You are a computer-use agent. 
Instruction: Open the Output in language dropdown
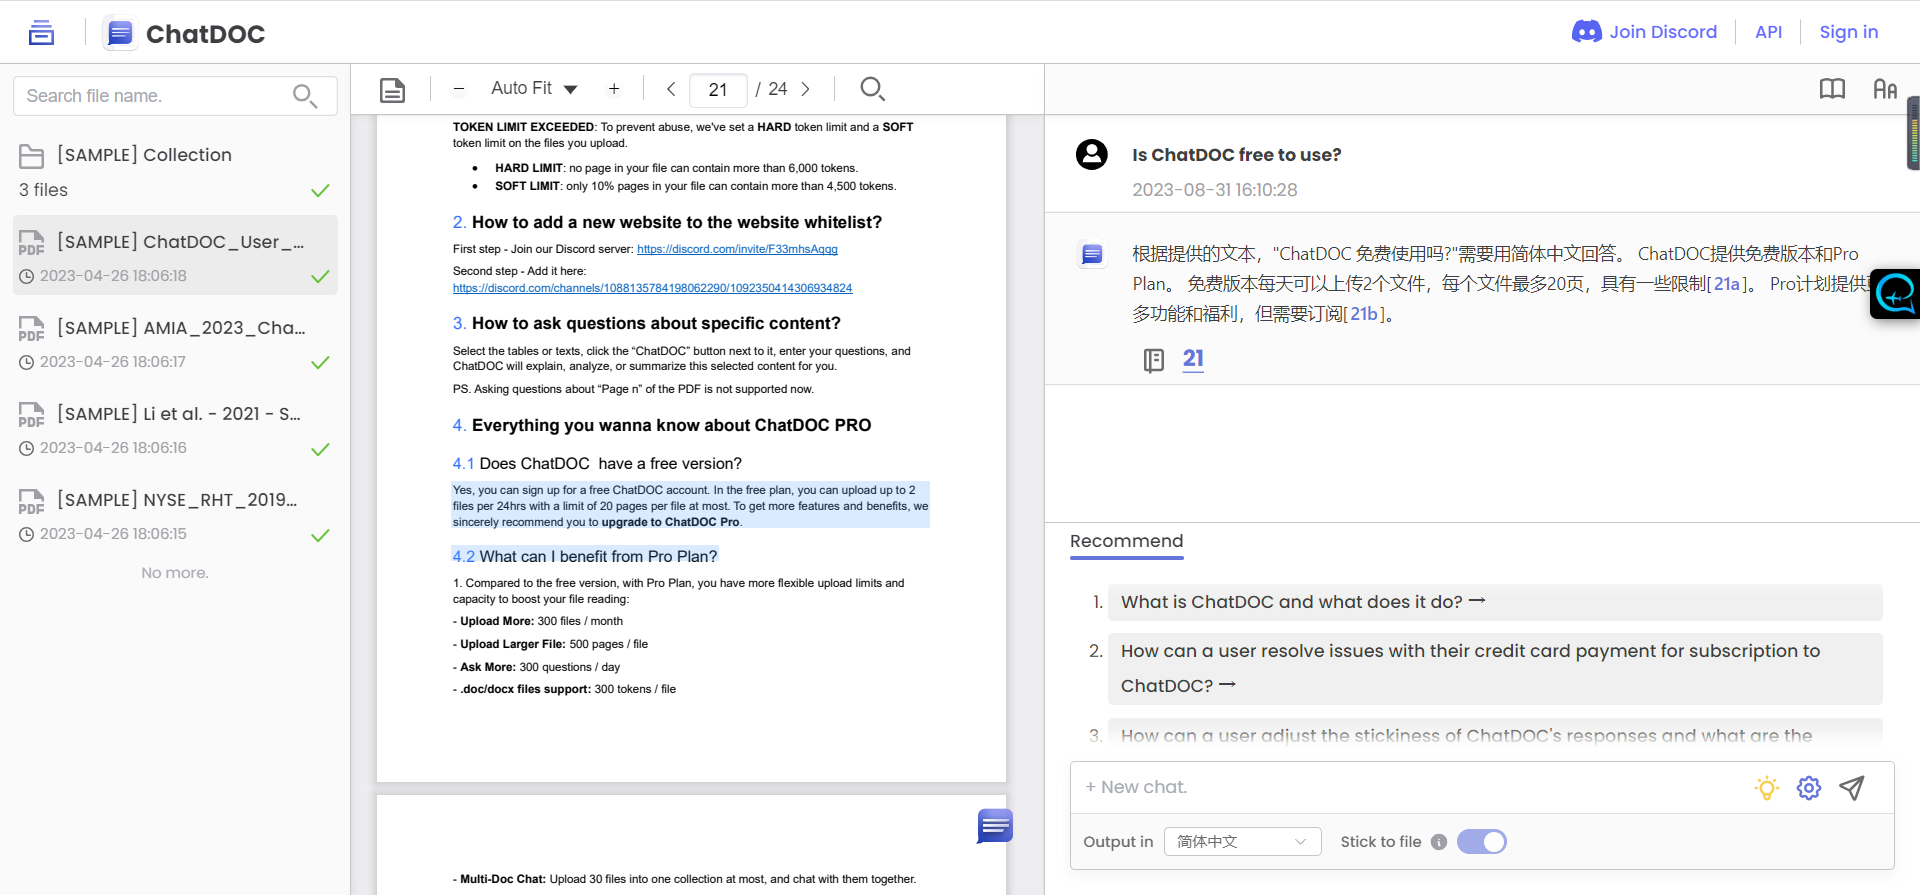point(1242,842)
